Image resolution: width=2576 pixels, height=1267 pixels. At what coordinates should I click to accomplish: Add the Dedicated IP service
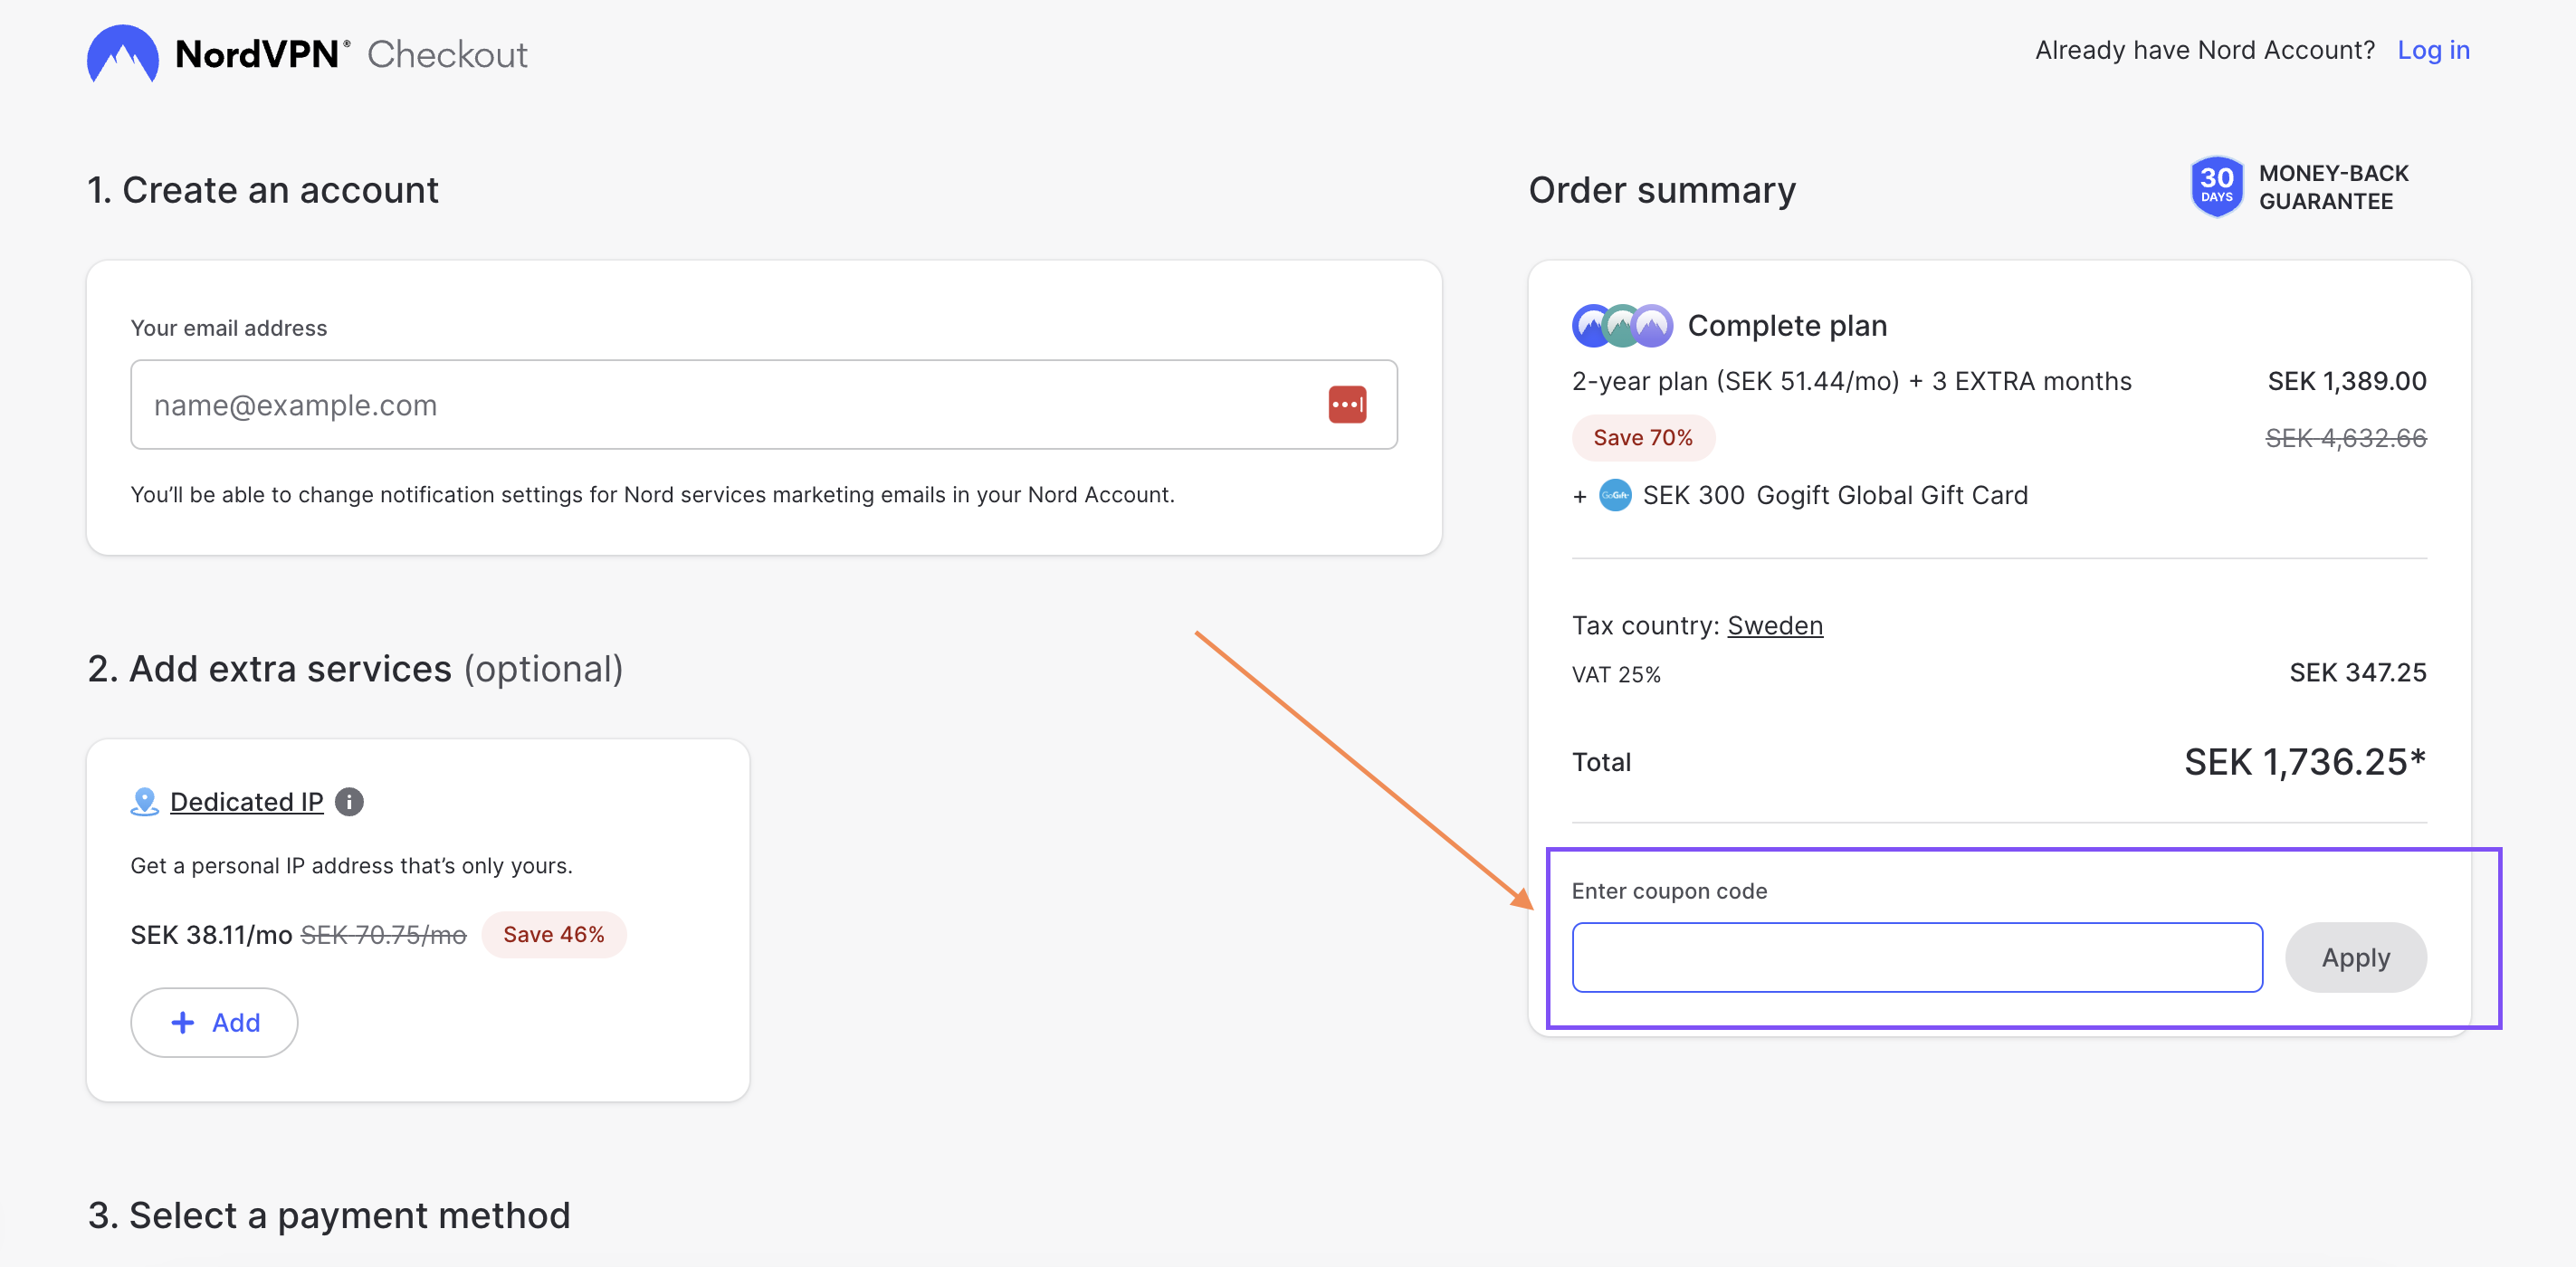click(214, 1022)
